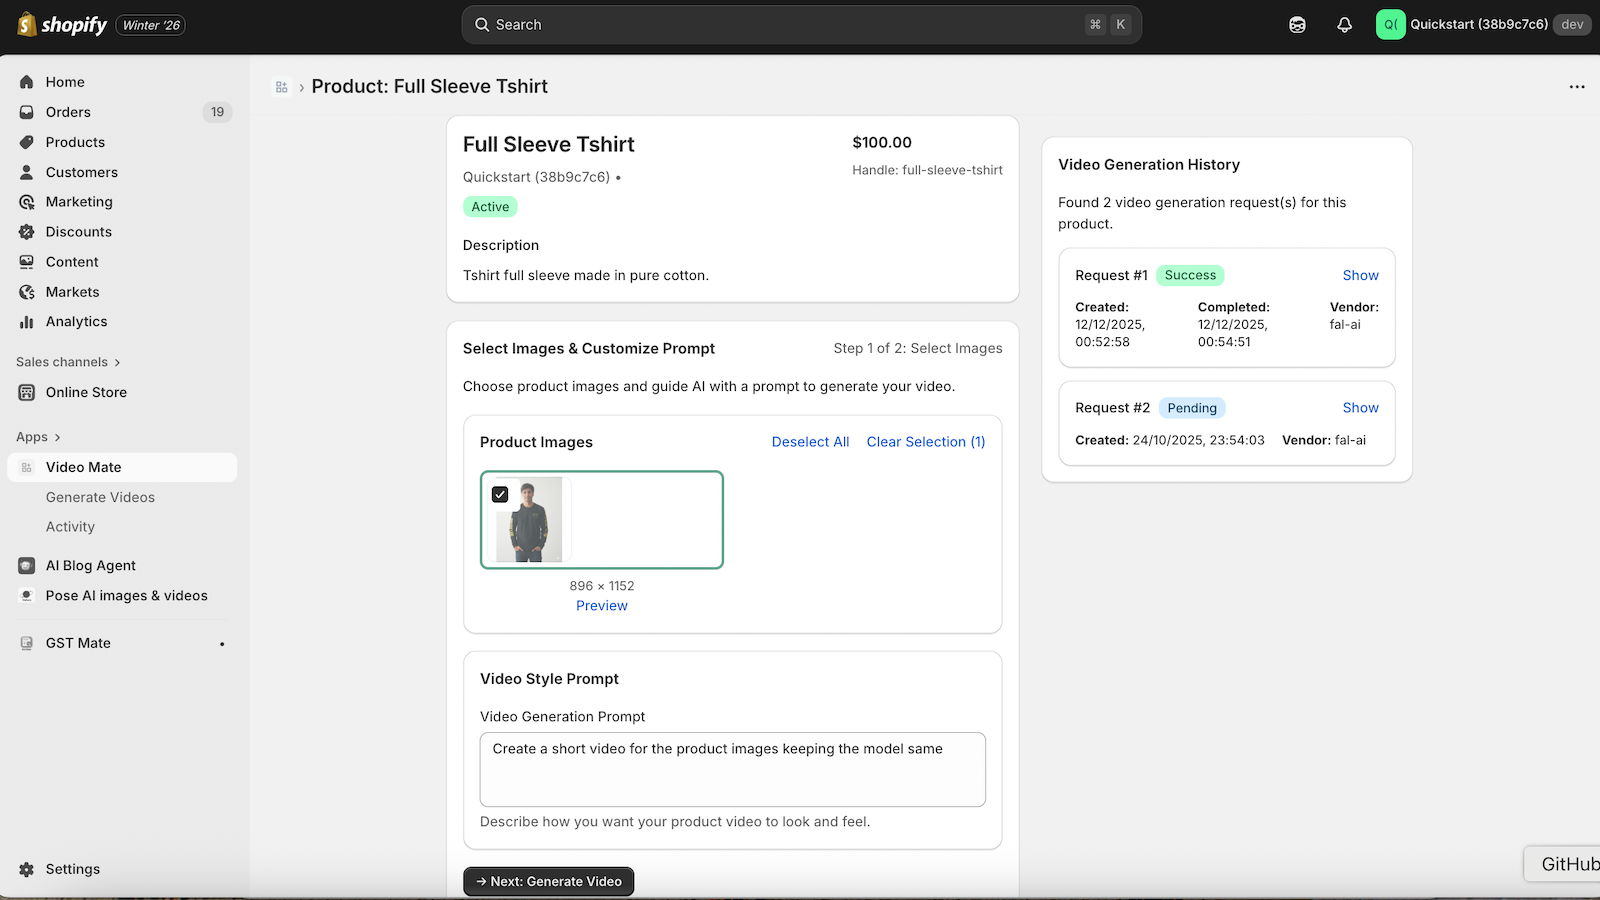Click the Video Generation Prompt text area
Image resolution: width=1600 pixels, height=900 pixels.
732,769
